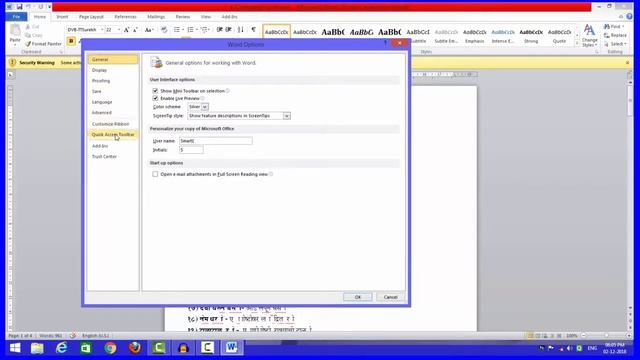Click the Grow Font icon
This screenshot has width=640, height=360.
click(x=127, y=30)
